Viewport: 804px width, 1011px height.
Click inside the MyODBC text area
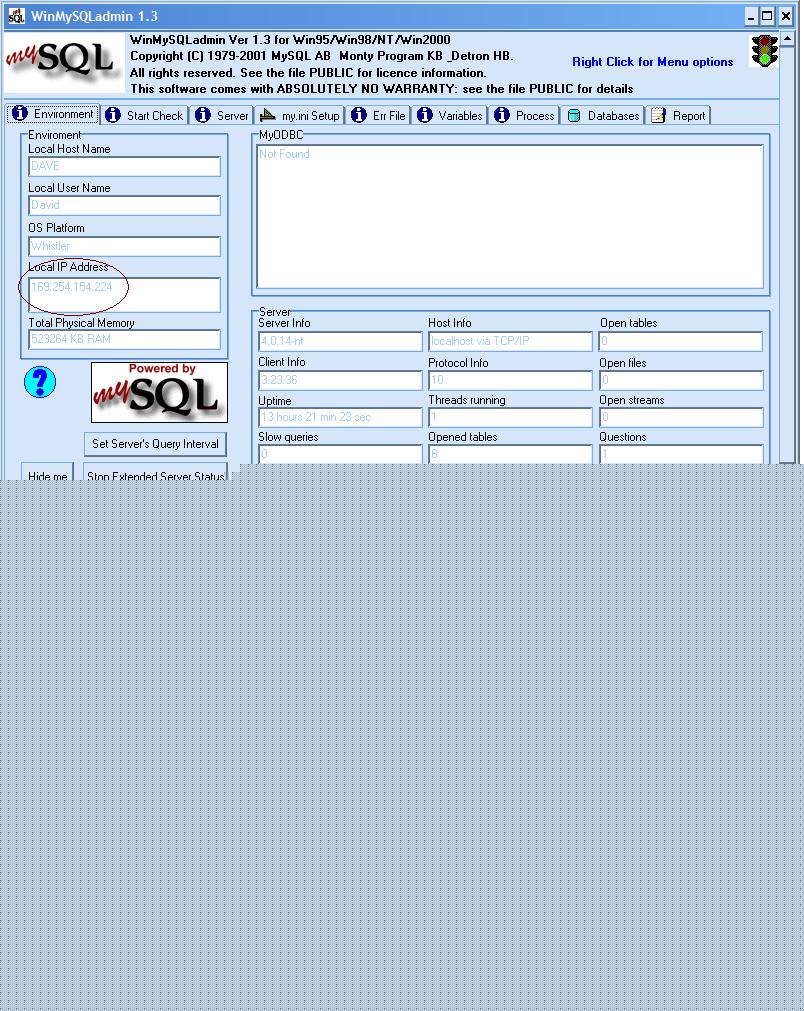pyautogui.click(x=510, y=216)
